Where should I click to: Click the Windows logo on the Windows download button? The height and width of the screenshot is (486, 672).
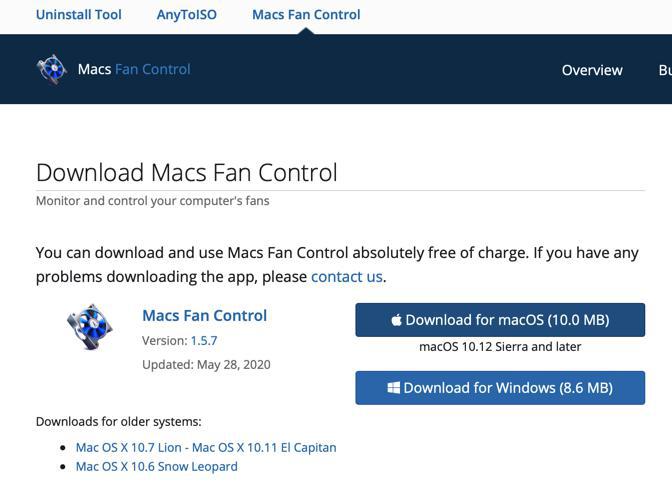point(394,388)
